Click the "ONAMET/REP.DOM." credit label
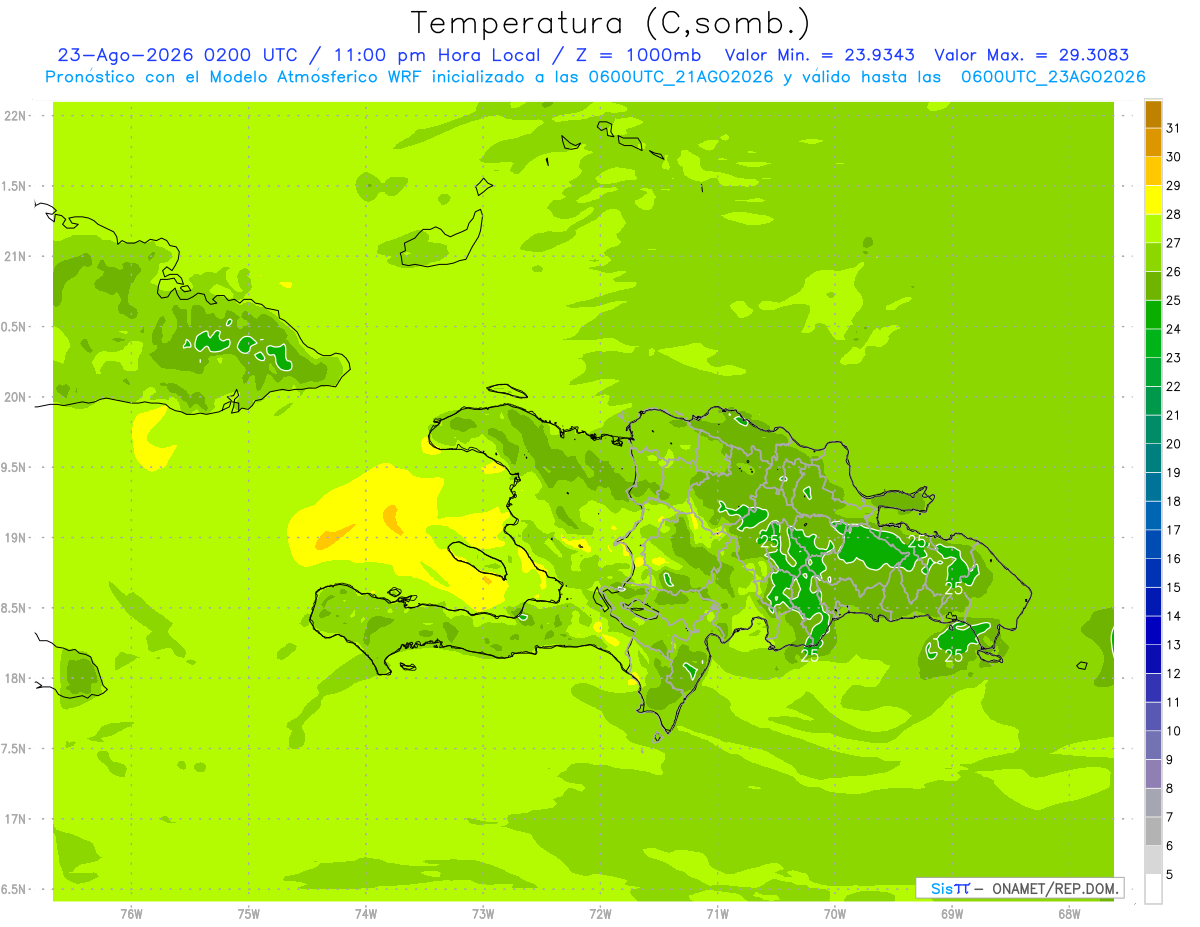 1056,888
